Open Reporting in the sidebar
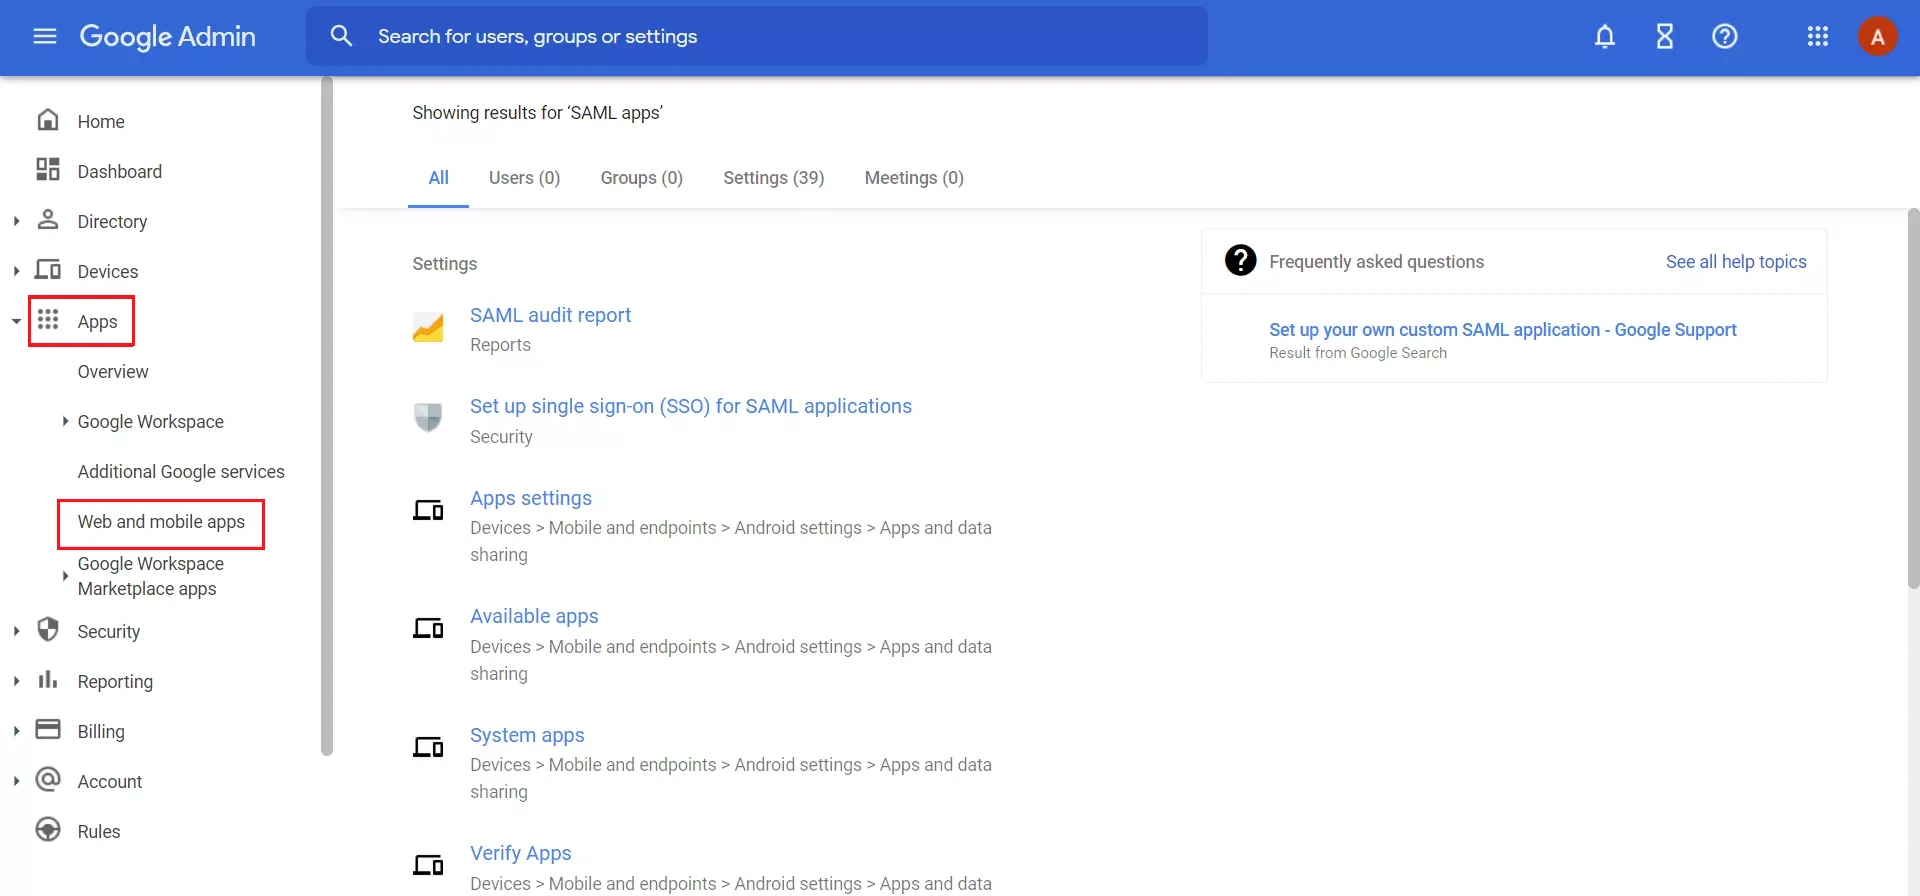This screenshot has height=896, width=1920. tap(115, 681)
